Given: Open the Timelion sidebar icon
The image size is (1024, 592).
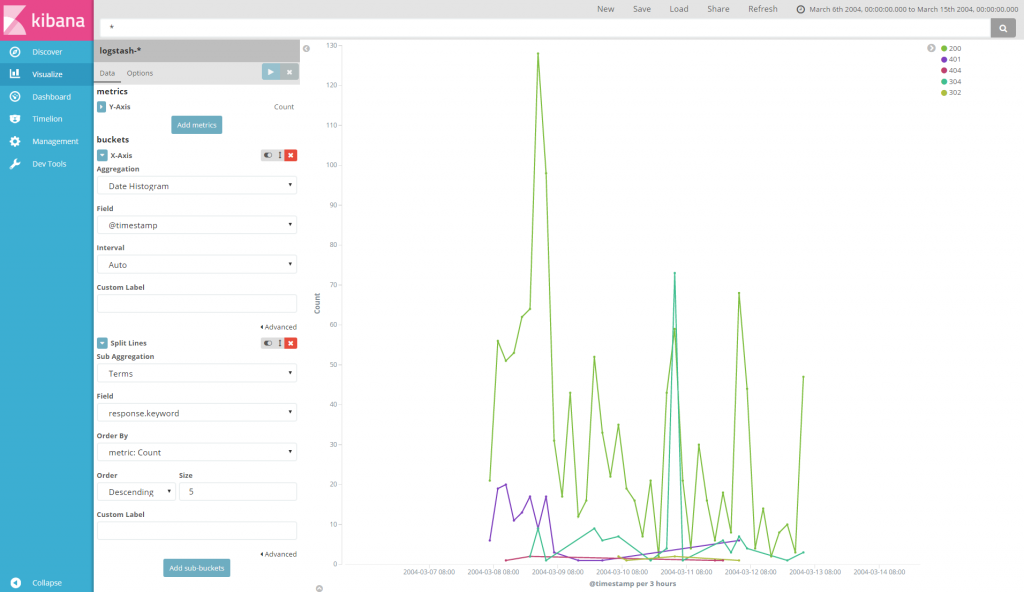Looking at the screenshot, I should [15, 119].
